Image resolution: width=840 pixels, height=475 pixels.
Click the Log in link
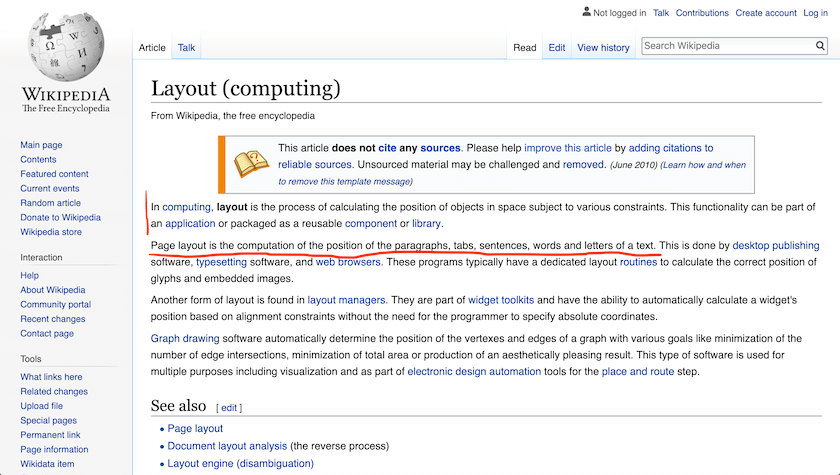(x=815, y=13)
